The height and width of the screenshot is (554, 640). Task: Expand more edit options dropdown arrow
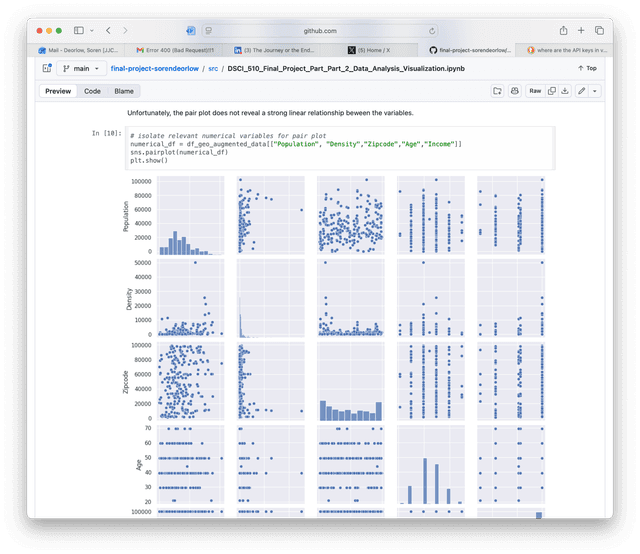point(594,91)
